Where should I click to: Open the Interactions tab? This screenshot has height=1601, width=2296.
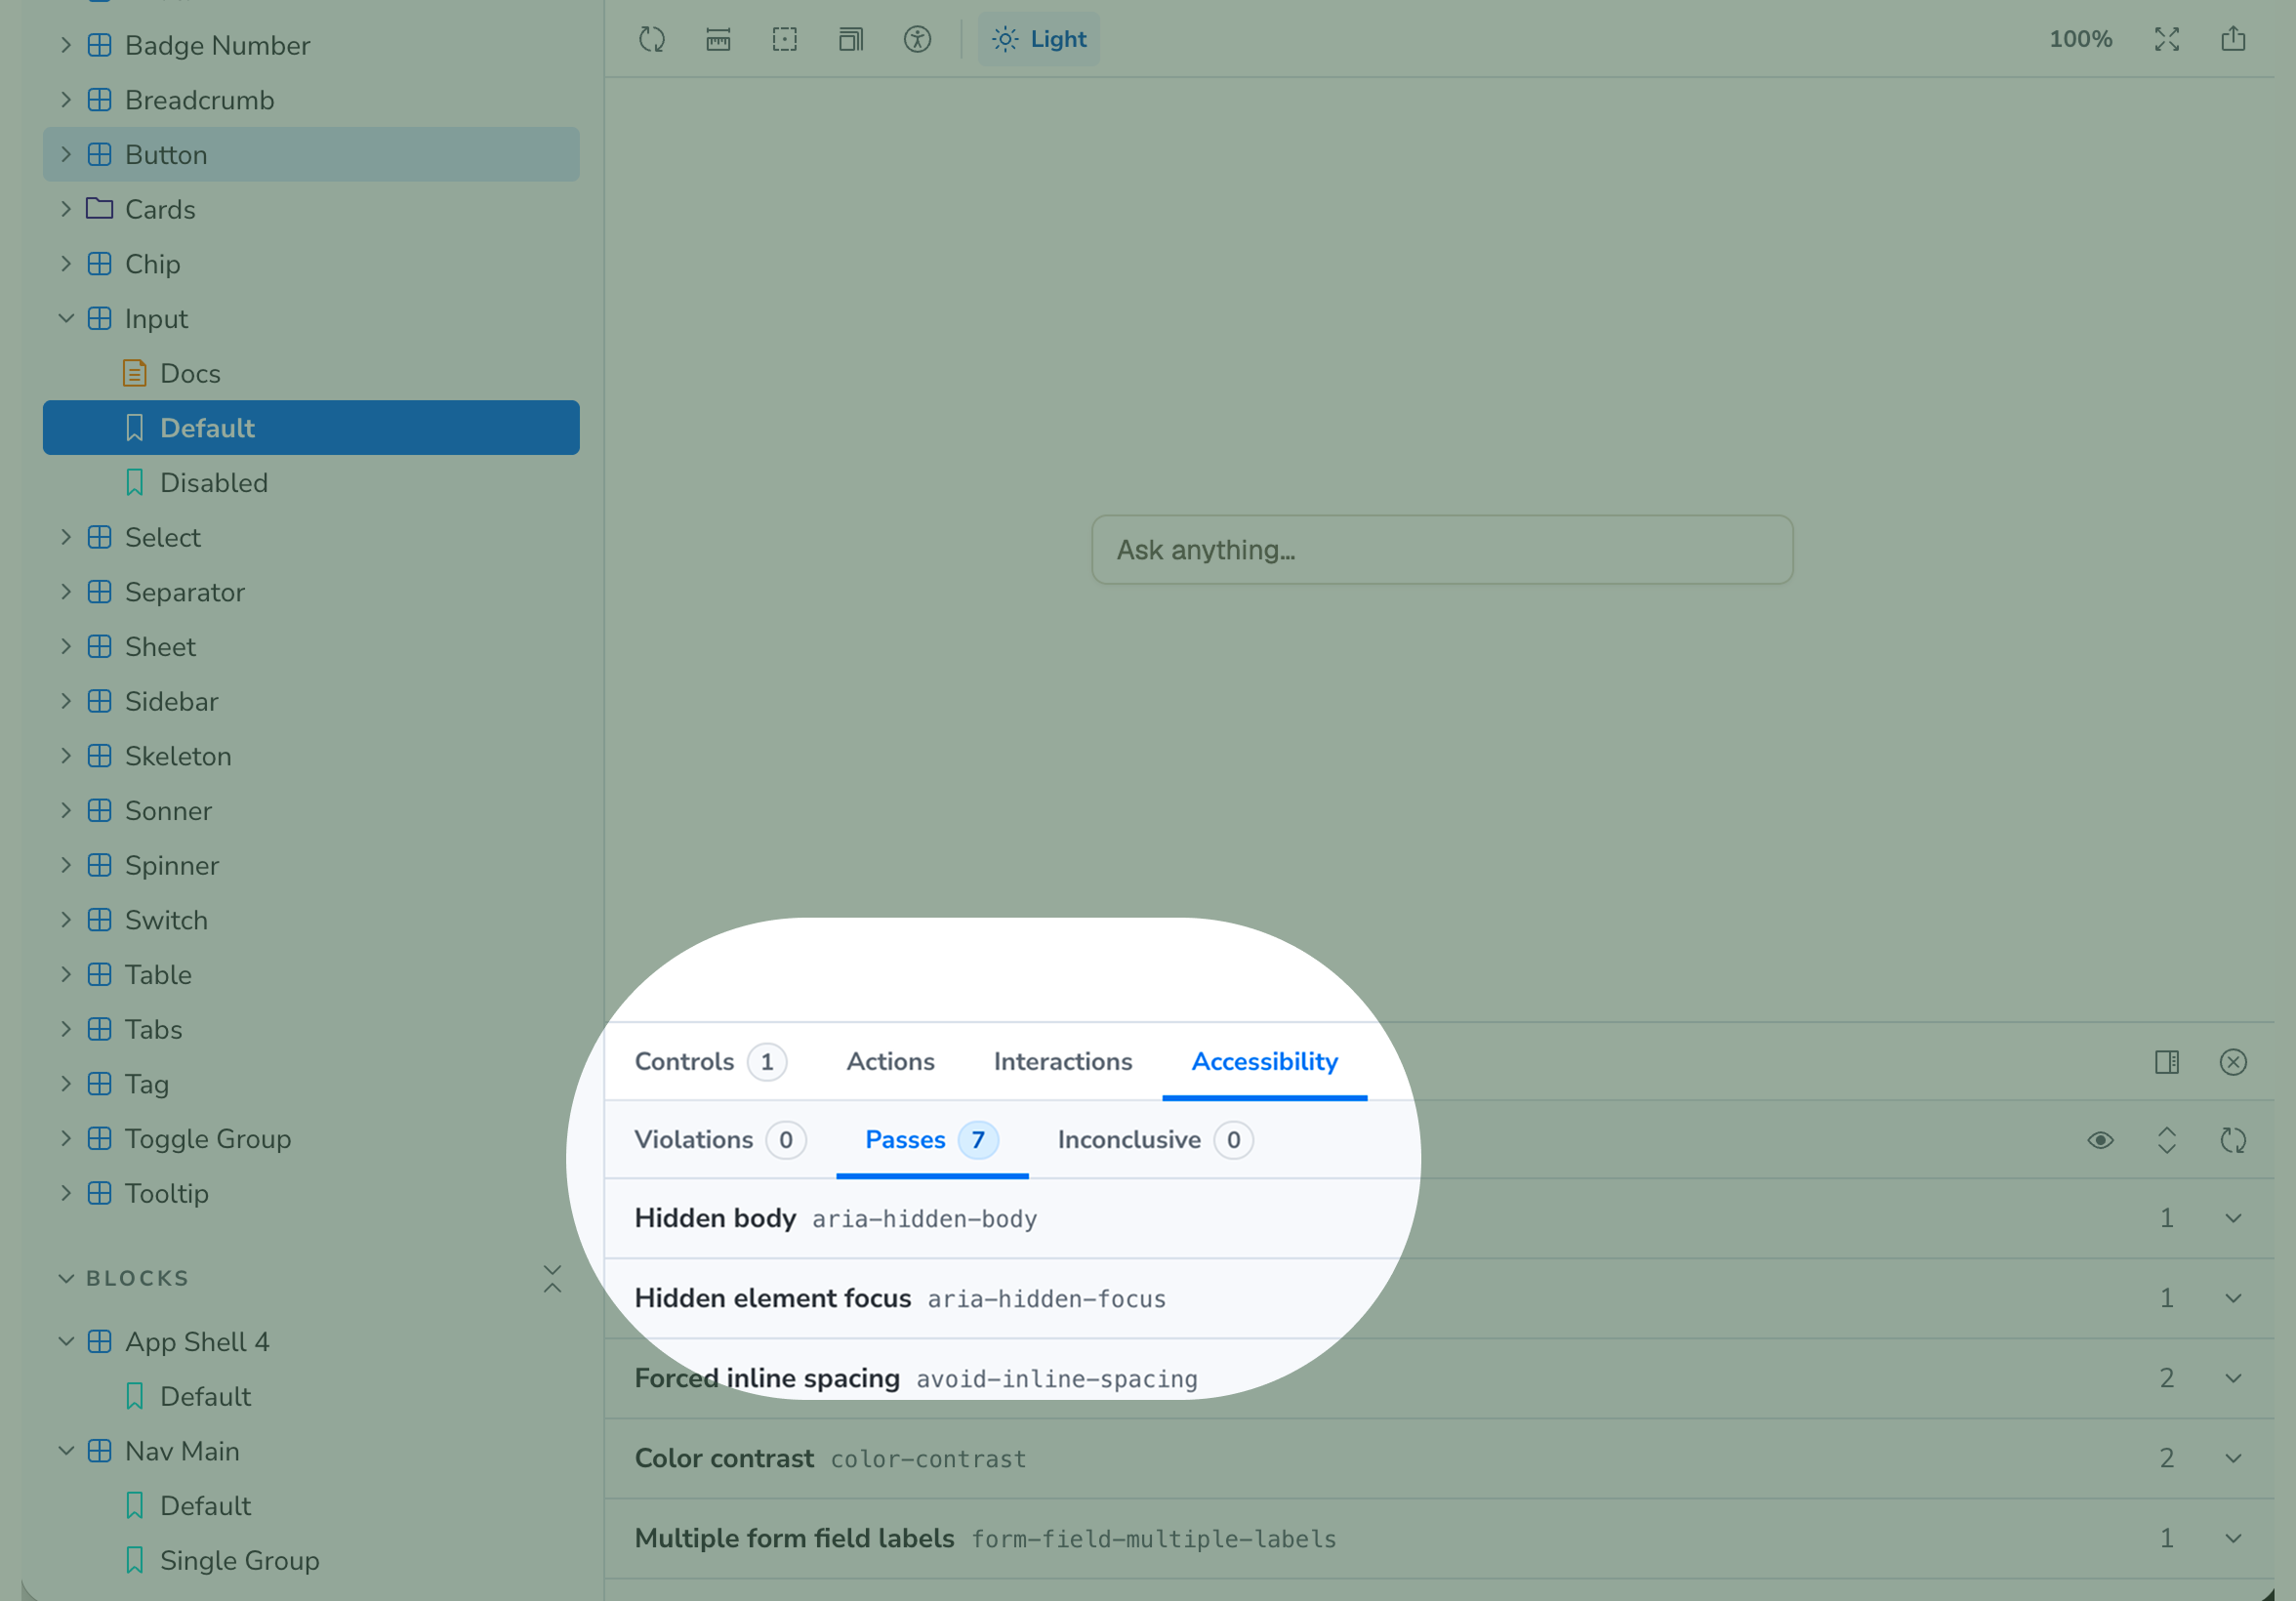[x=1063, y=1062]
